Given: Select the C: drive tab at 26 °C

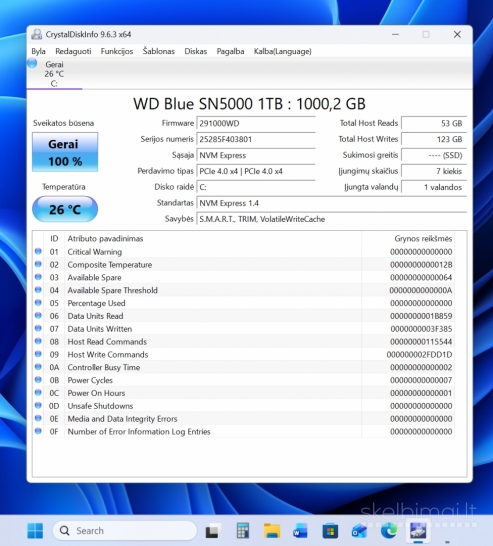Looking at the screenshot, I should [x=54, y=74].
